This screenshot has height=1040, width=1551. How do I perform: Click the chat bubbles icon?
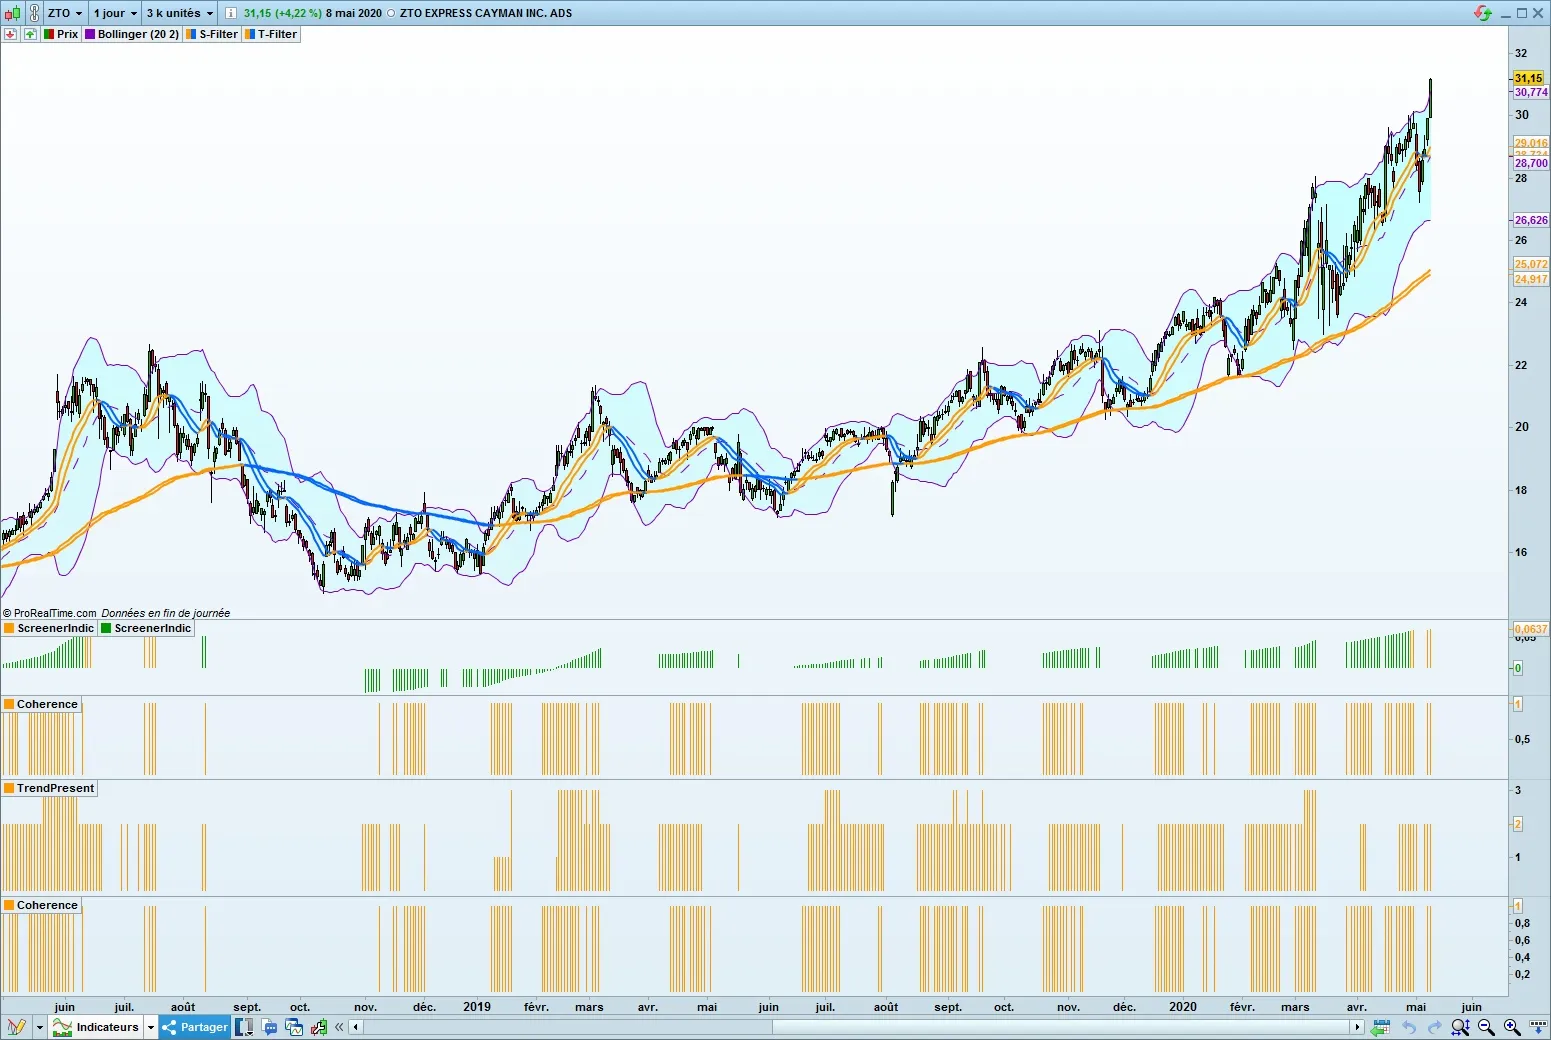click(270, 1027)
